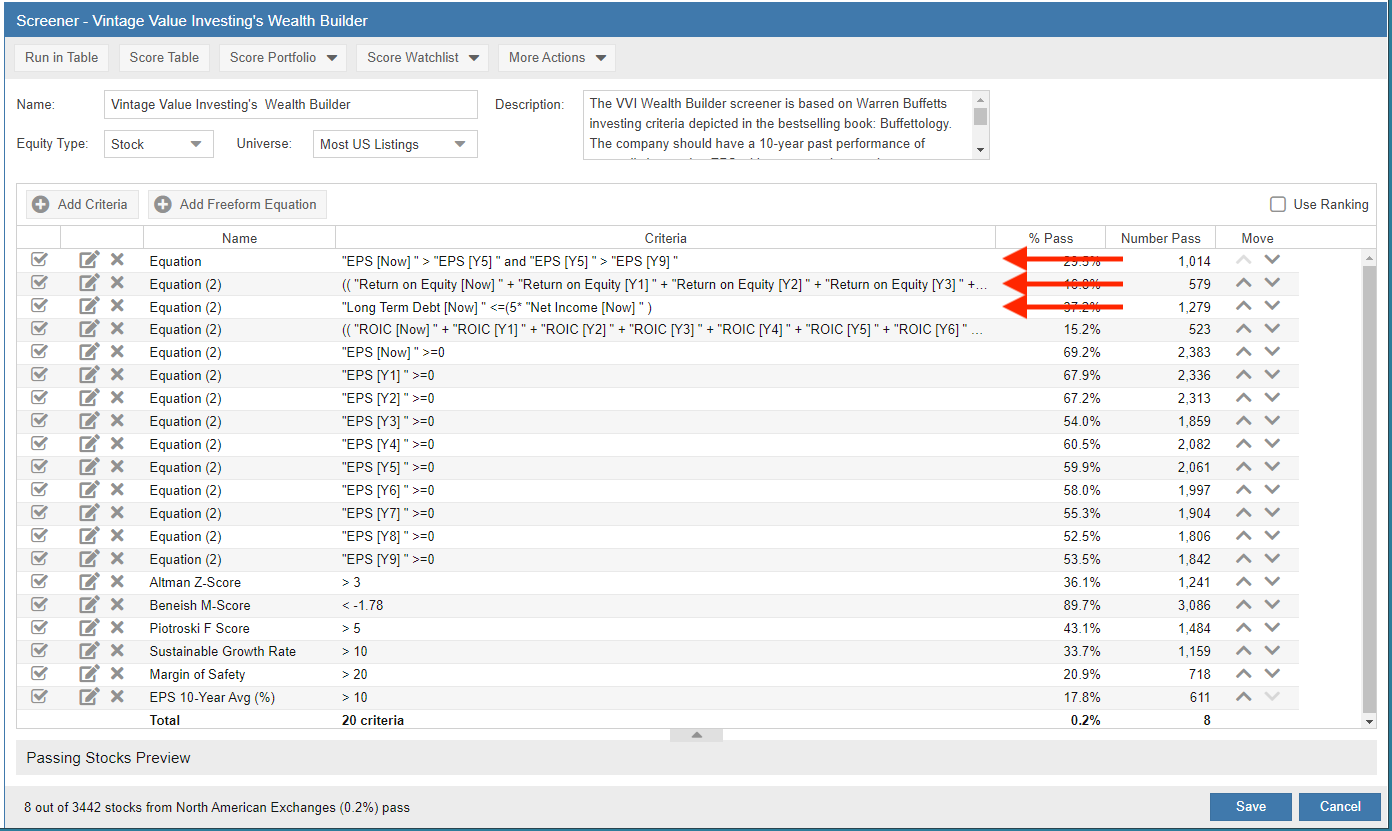Image resolution: width=1392 pixels, height=831 pixels.
Task: Click the Altman Z-Score name cell
Action: pos(239,582)
